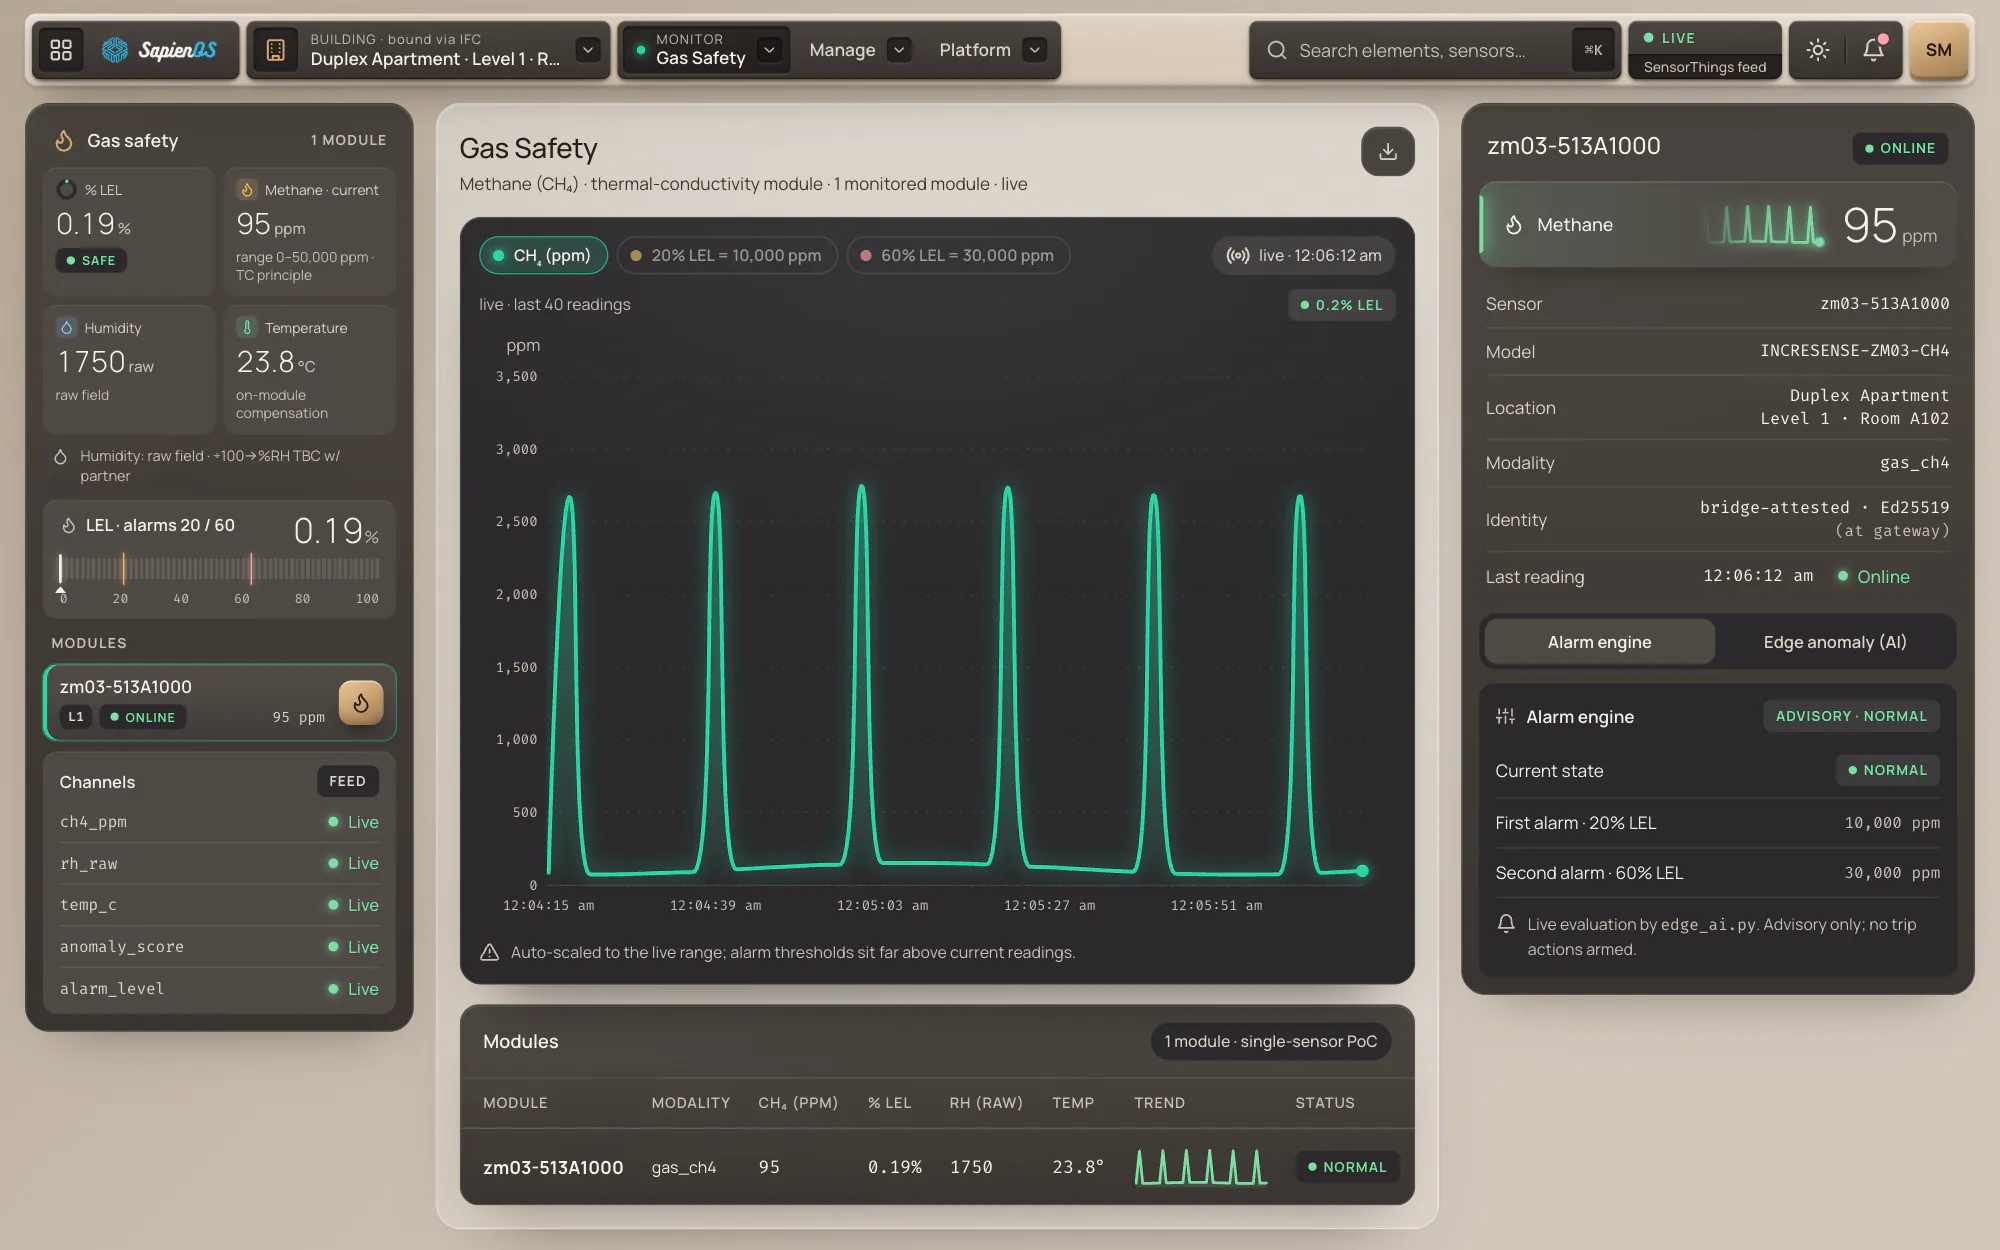Viewport: 2000px width, 1250px height.
Task: Sort by CH₄ (PPM) column header
Action: point(798,1102)
